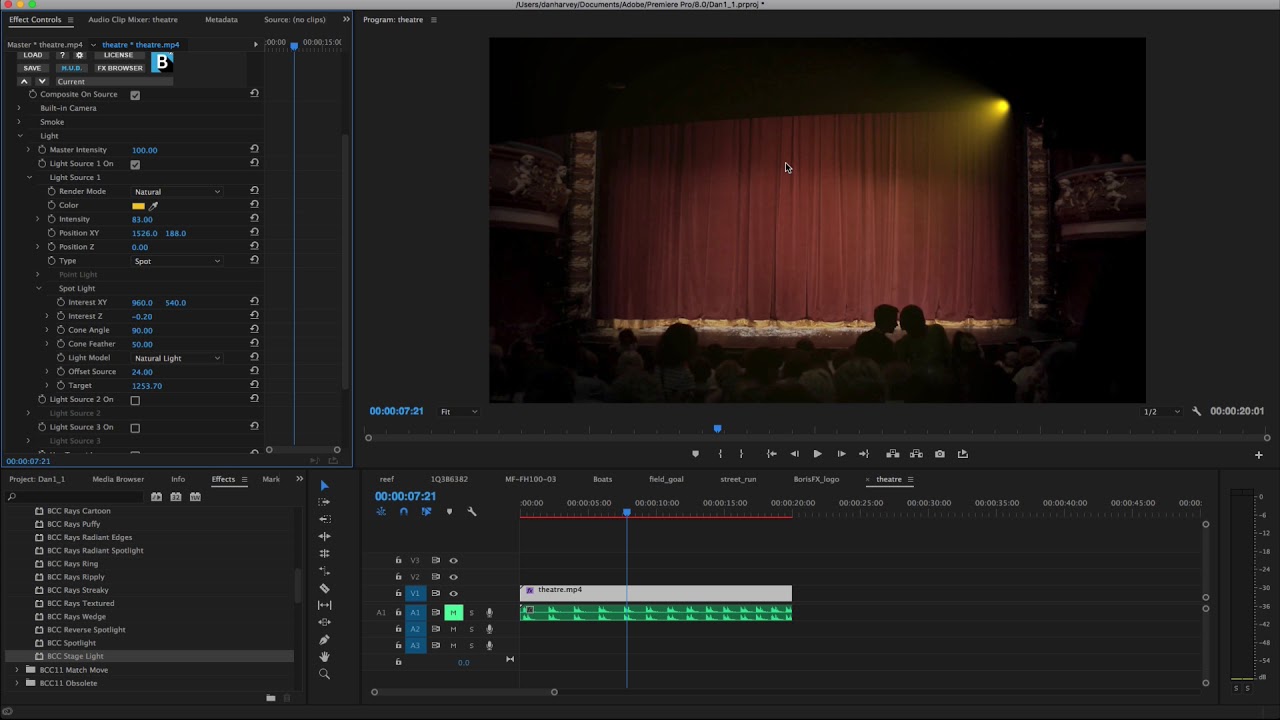Expand the Smoke parameter group
The image size is (1280, 720).
coord(19,122)
